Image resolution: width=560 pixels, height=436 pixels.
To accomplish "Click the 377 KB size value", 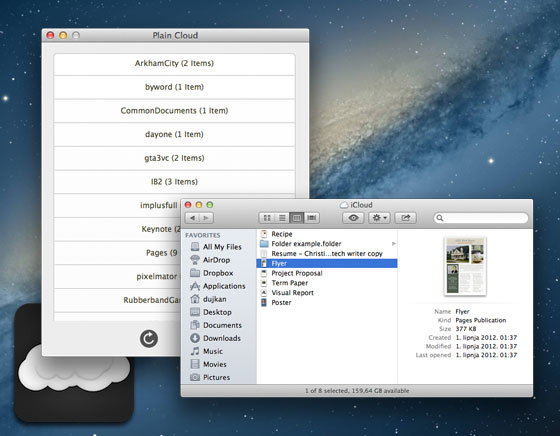I will coord(466,329).
